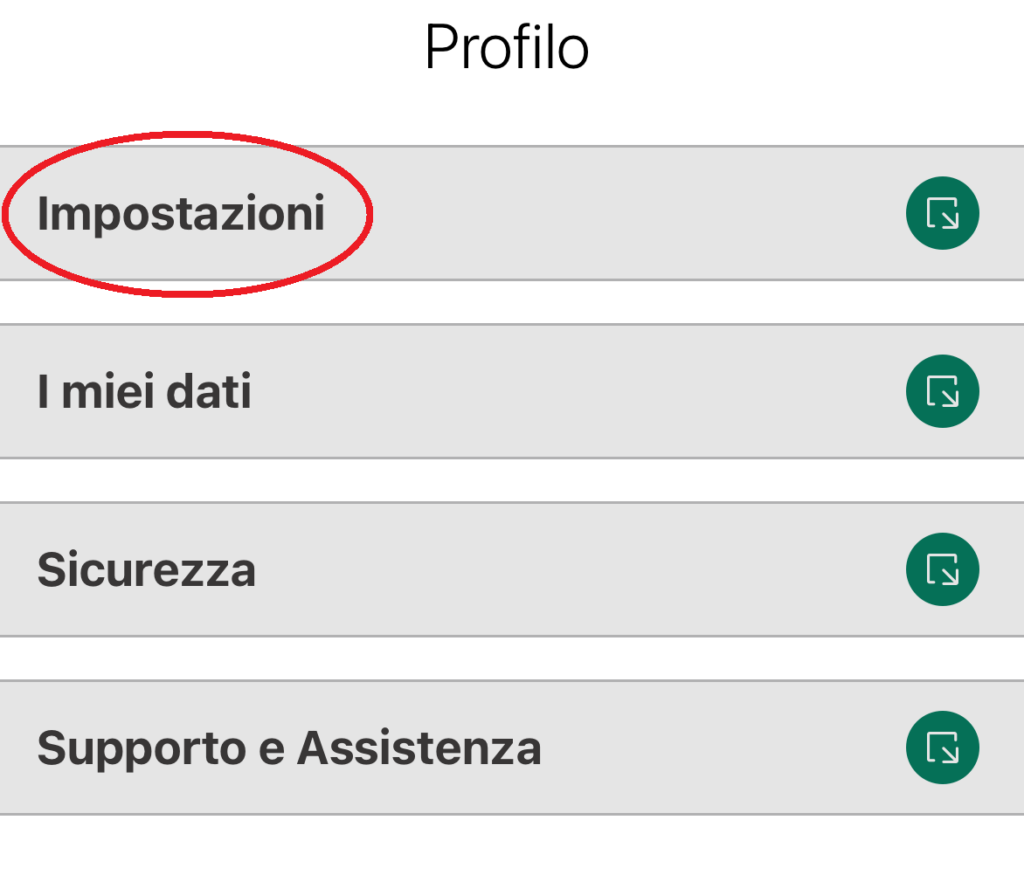The width and height of the screenshot is (1024, 875).
Task: Click gray space right of Assistenza text
Action: 720,748
